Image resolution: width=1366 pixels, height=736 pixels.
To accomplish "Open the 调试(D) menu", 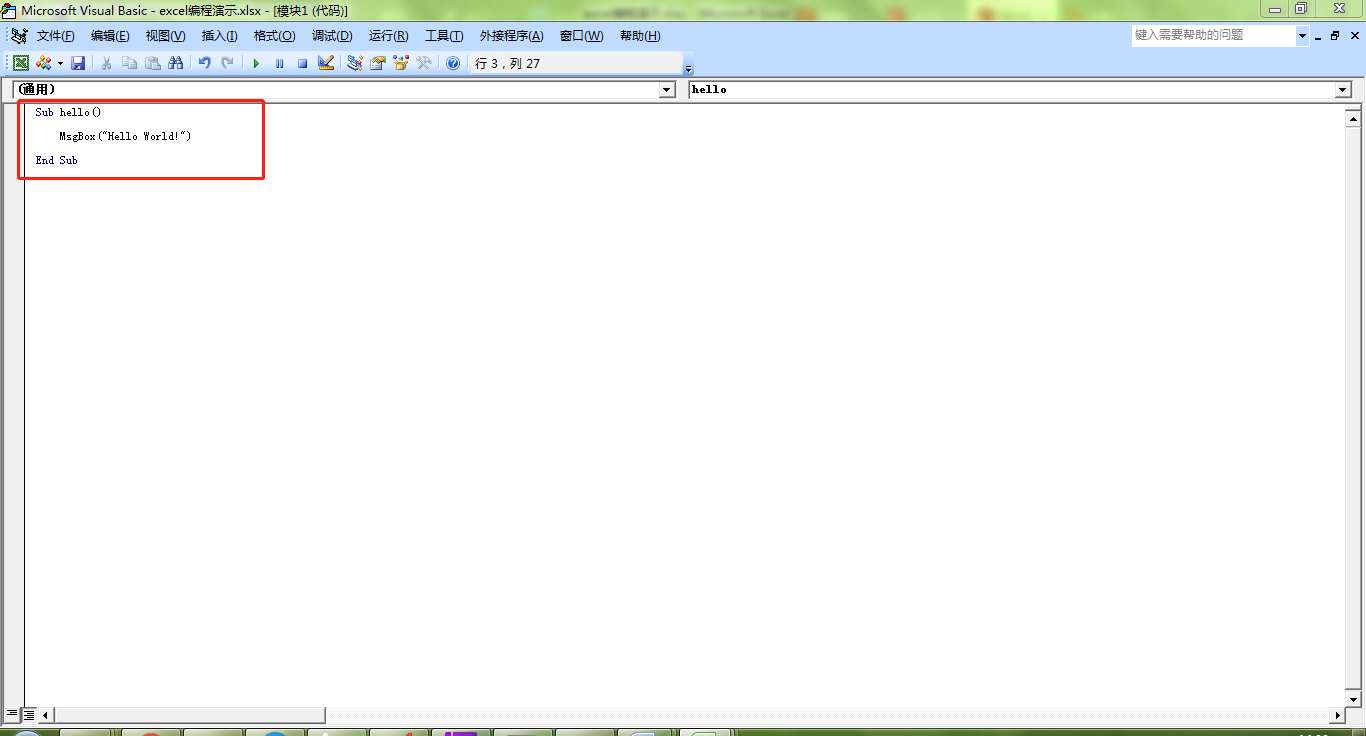I will pyautogui.click(x=331, y=36).
